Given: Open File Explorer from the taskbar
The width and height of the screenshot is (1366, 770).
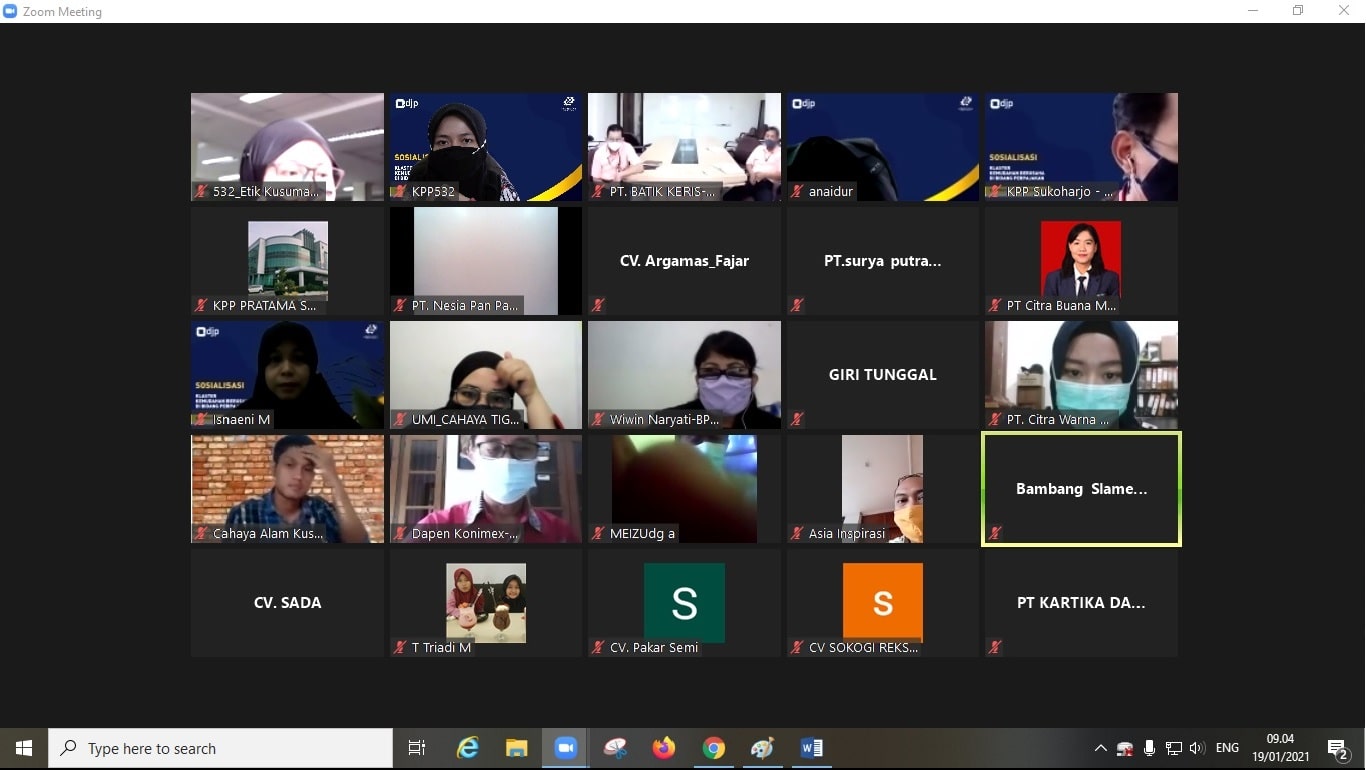Looking at the screenshot, I should tap(516, 748).
